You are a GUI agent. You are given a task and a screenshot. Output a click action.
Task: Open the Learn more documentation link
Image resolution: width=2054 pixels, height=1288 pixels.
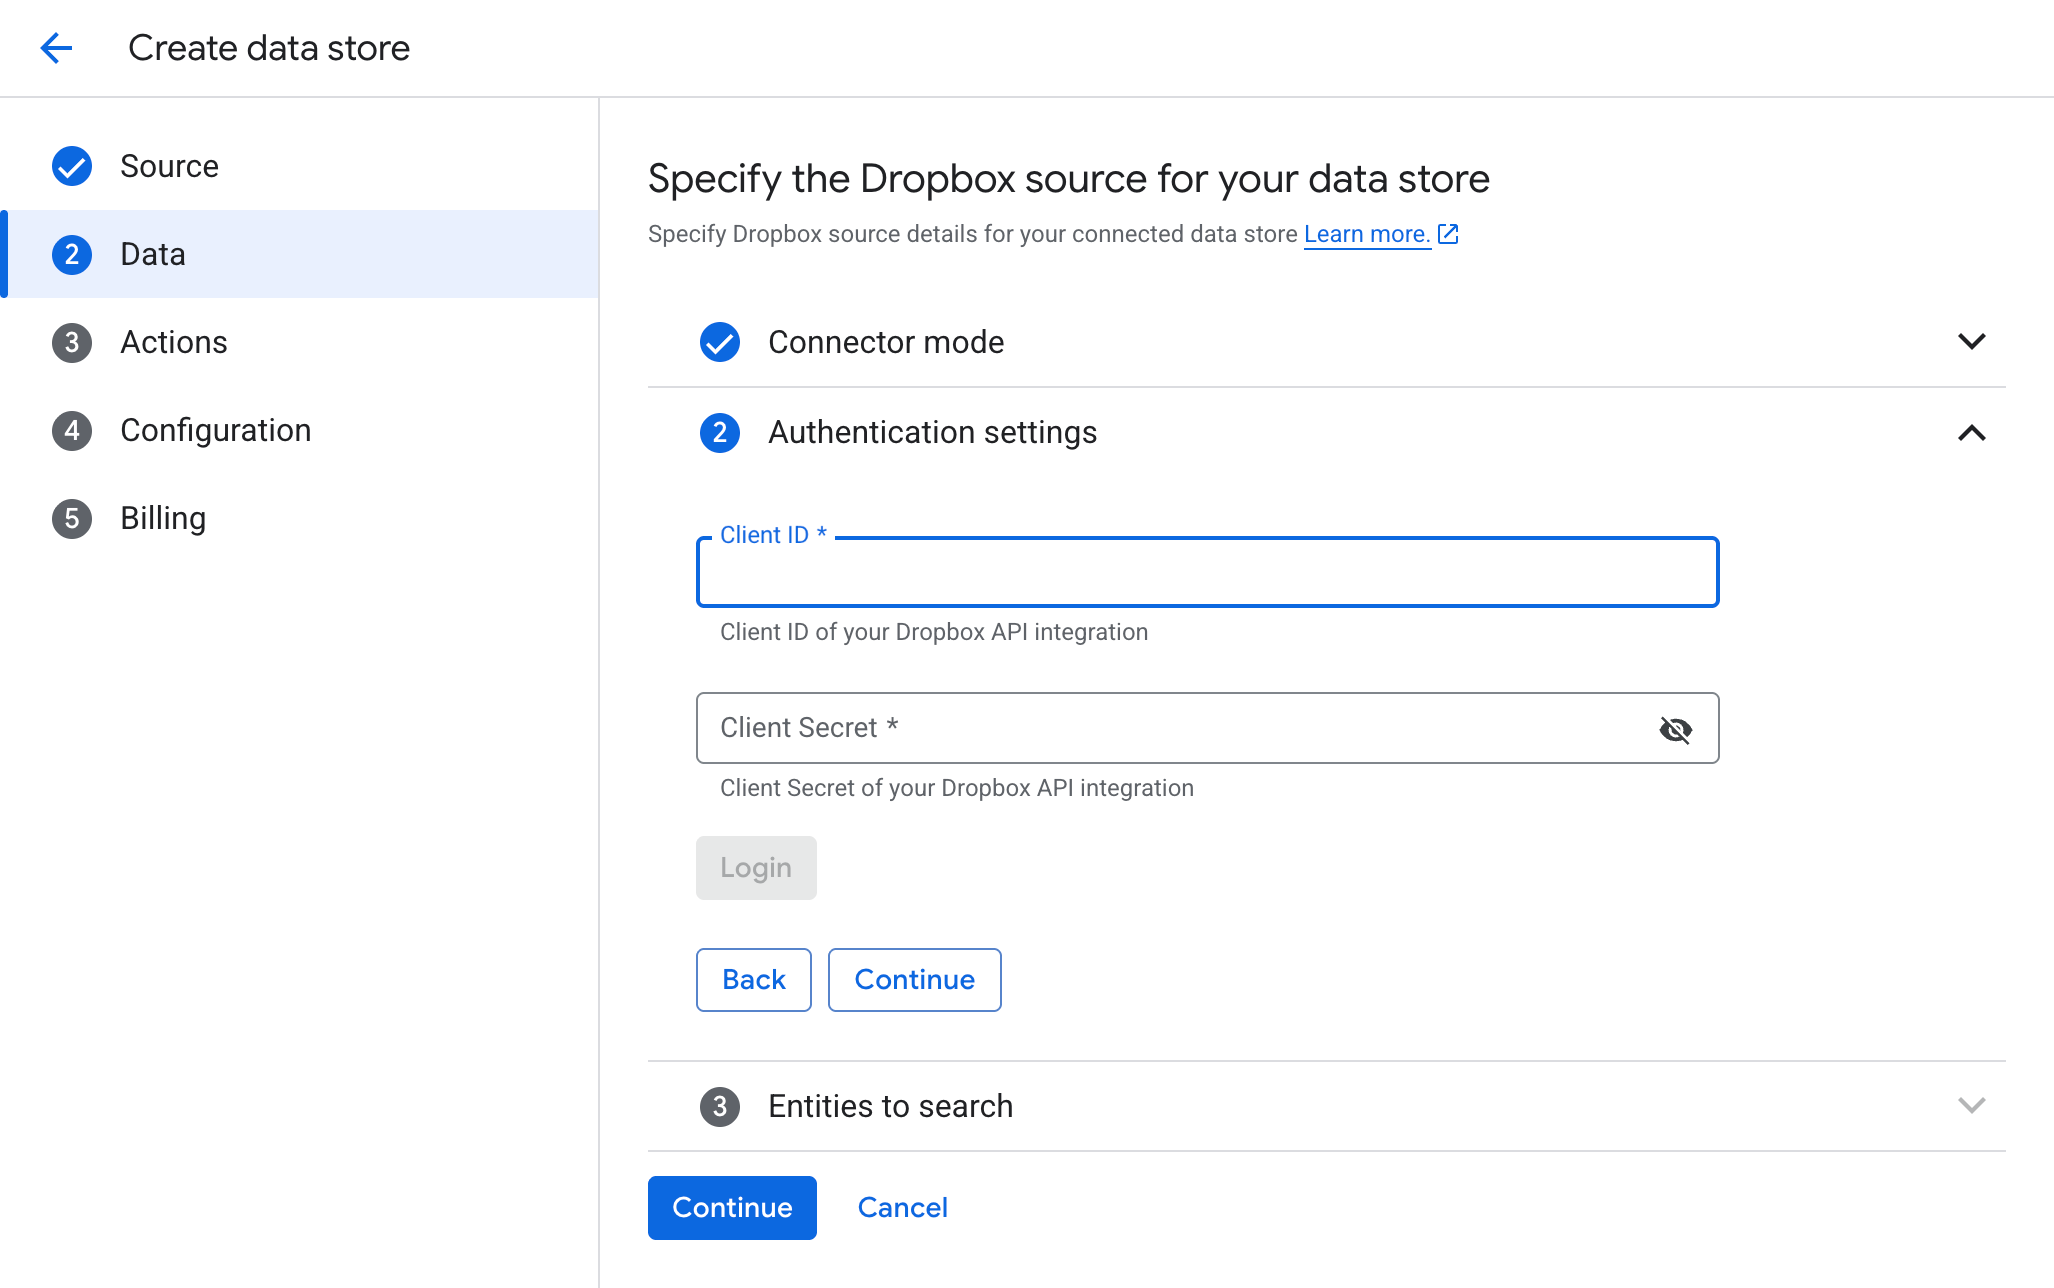(x=1366, y=233)
